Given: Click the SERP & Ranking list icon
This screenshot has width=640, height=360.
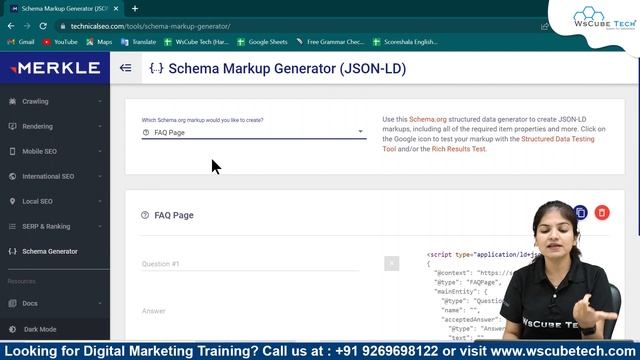Looking at the screenshot, I should pyautogui.click(x=12, y=227).
